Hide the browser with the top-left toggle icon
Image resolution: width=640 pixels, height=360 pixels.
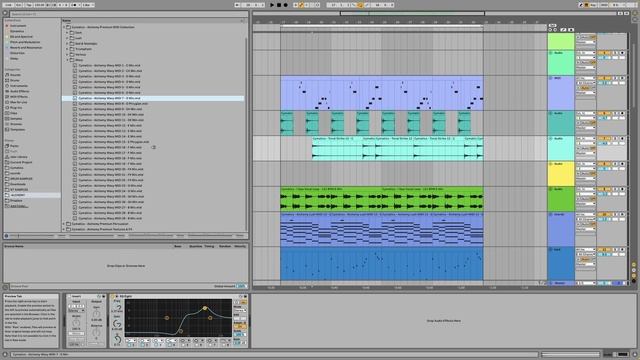coord(5,13)
